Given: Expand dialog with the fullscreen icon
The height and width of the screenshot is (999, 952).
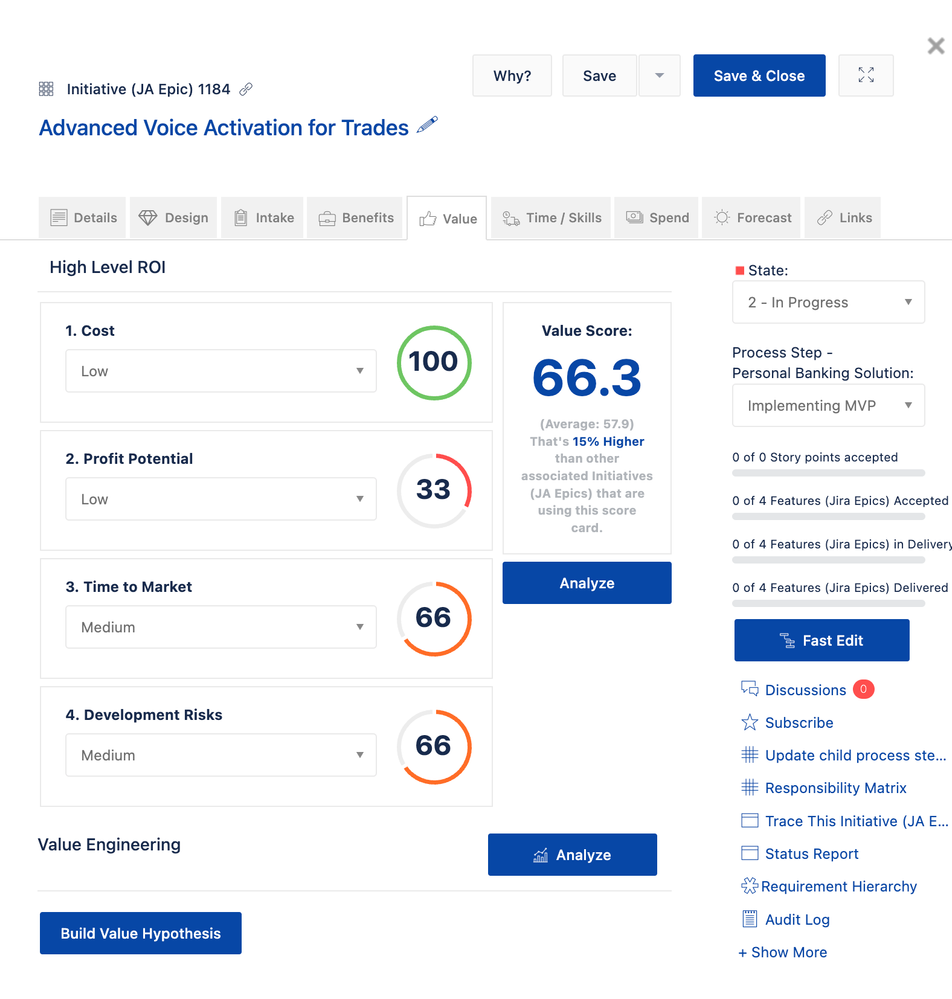Looking at the screenshot, I should [865, 75].
